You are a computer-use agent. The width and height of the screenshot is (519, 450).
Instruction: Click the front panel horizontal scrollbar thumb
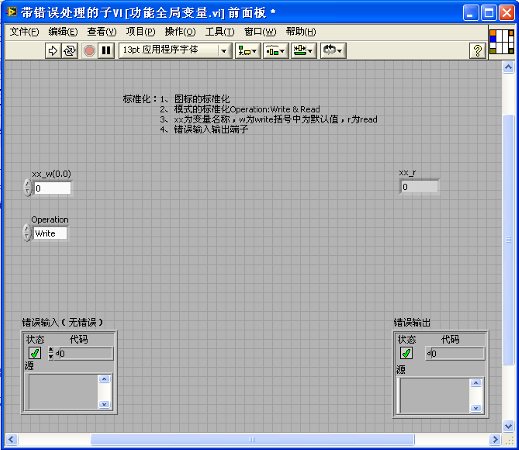253,440
